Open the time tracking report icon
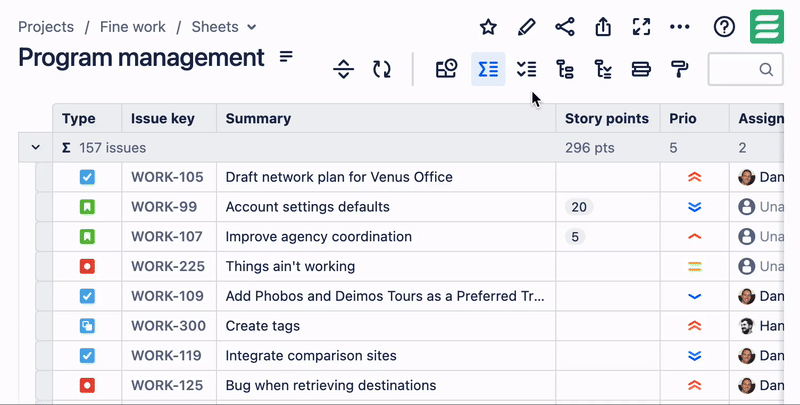Screen dimensions: 800x405 446,69
